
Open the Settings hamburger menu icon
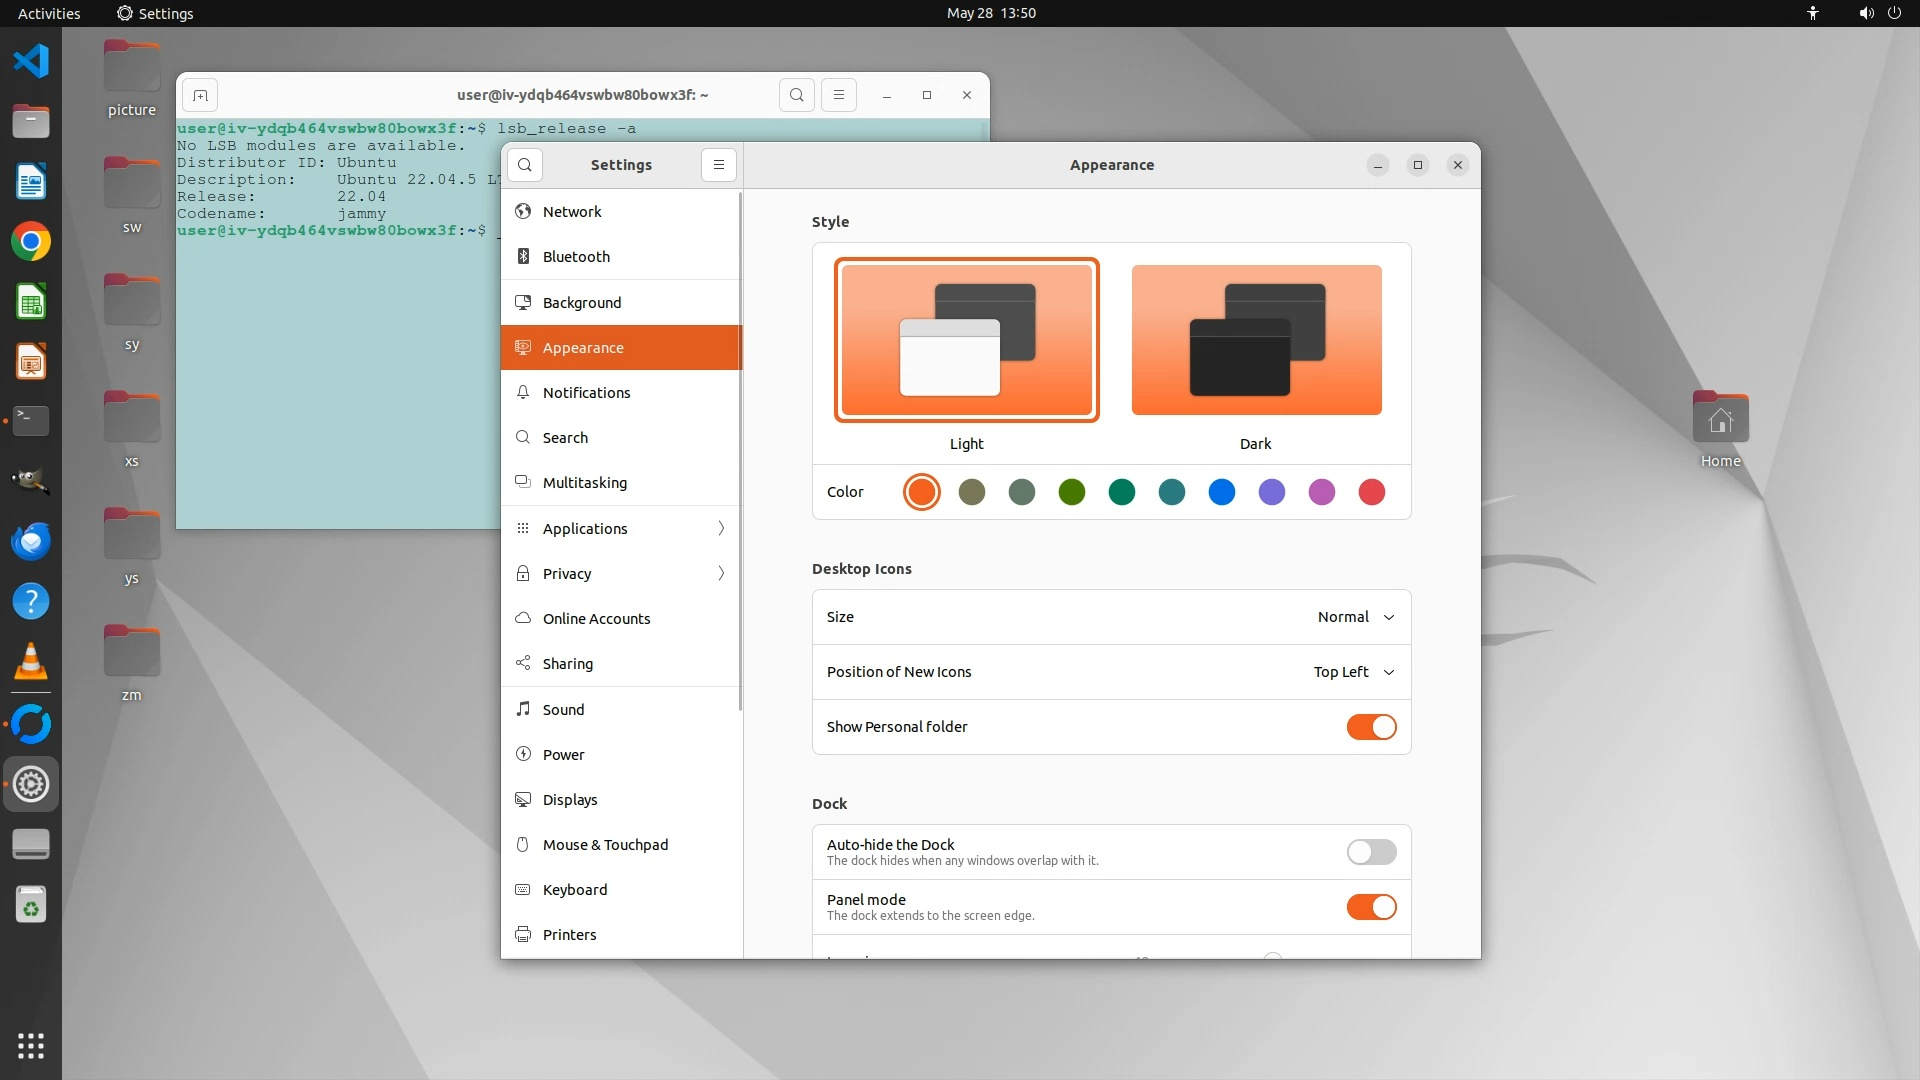tap(719, 165)
